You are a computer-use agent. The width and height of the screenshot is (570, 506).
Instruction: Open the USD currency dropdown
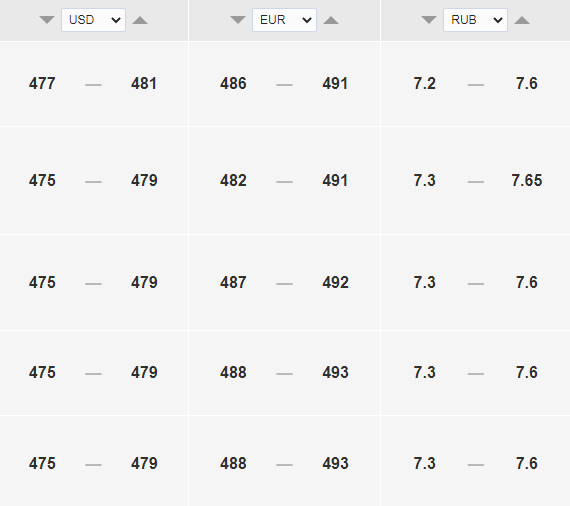pos(93,20)
